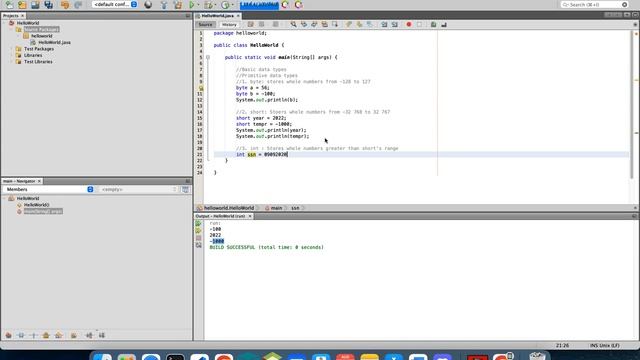This screenshot has width=640, height=360.
Task: Collapse main method code fold
Action: coord(208,58)
